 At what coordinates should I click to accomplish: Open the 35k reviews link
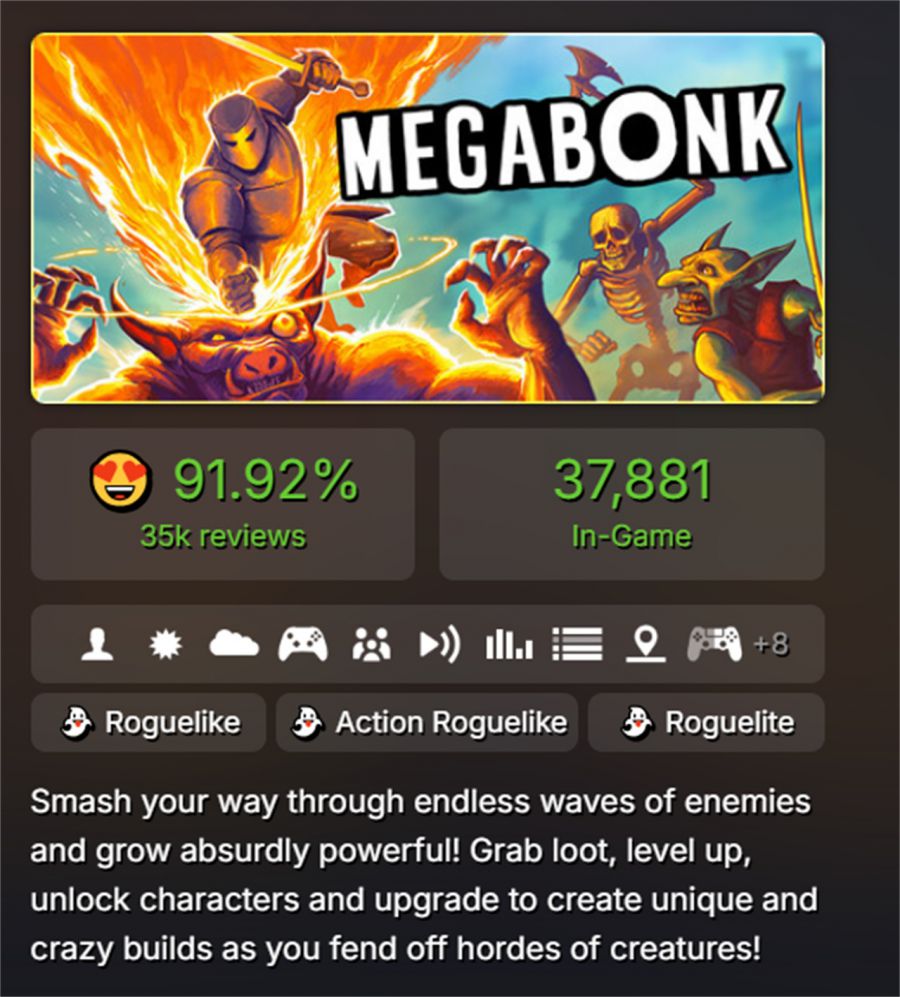pyautogui.click(x=223, y=536)
